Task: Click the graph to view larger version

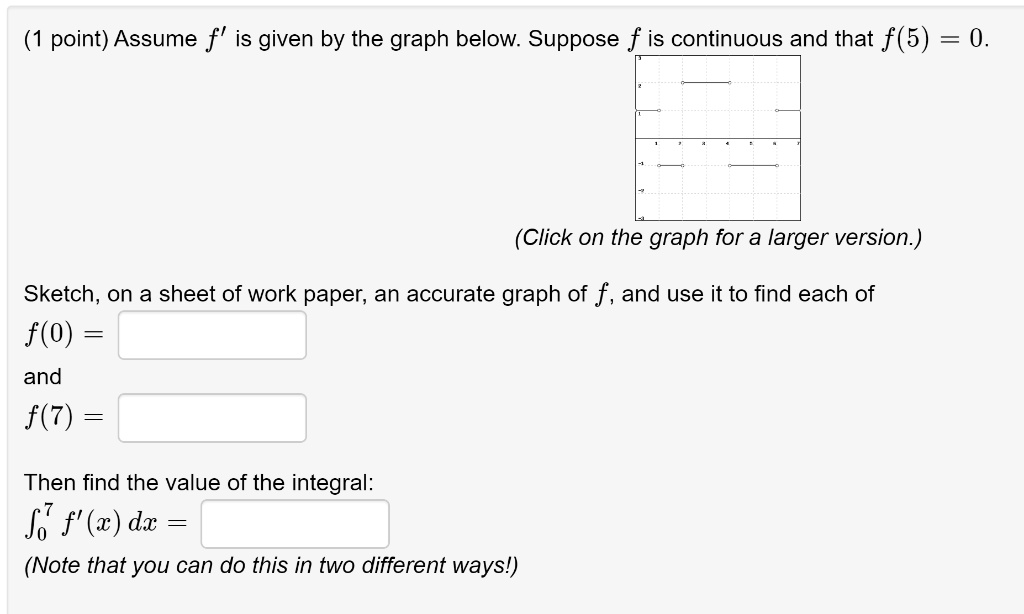Action: tap(715, 140)
